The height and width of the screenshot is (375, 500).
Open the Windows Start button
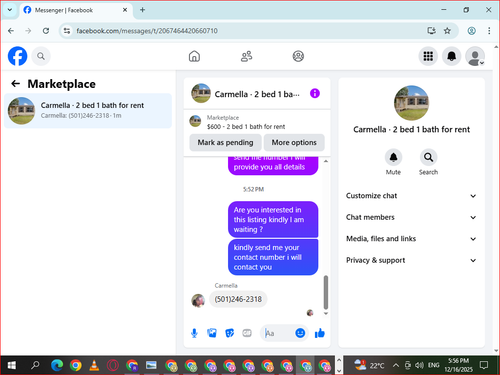coord(12,366)
